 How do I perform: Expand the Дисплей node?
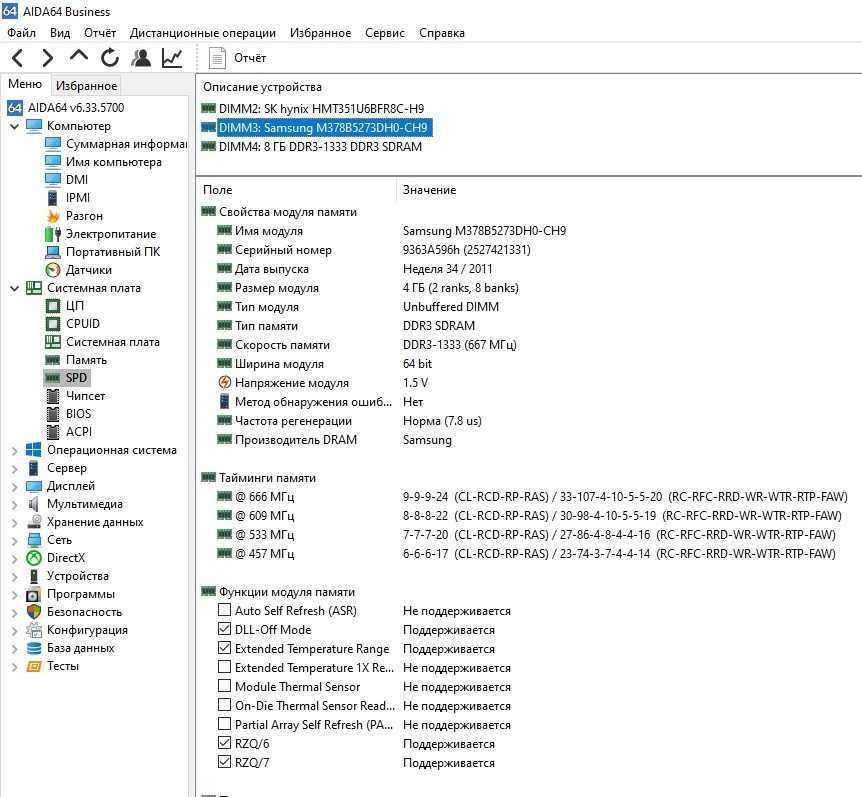pos(14,487)
